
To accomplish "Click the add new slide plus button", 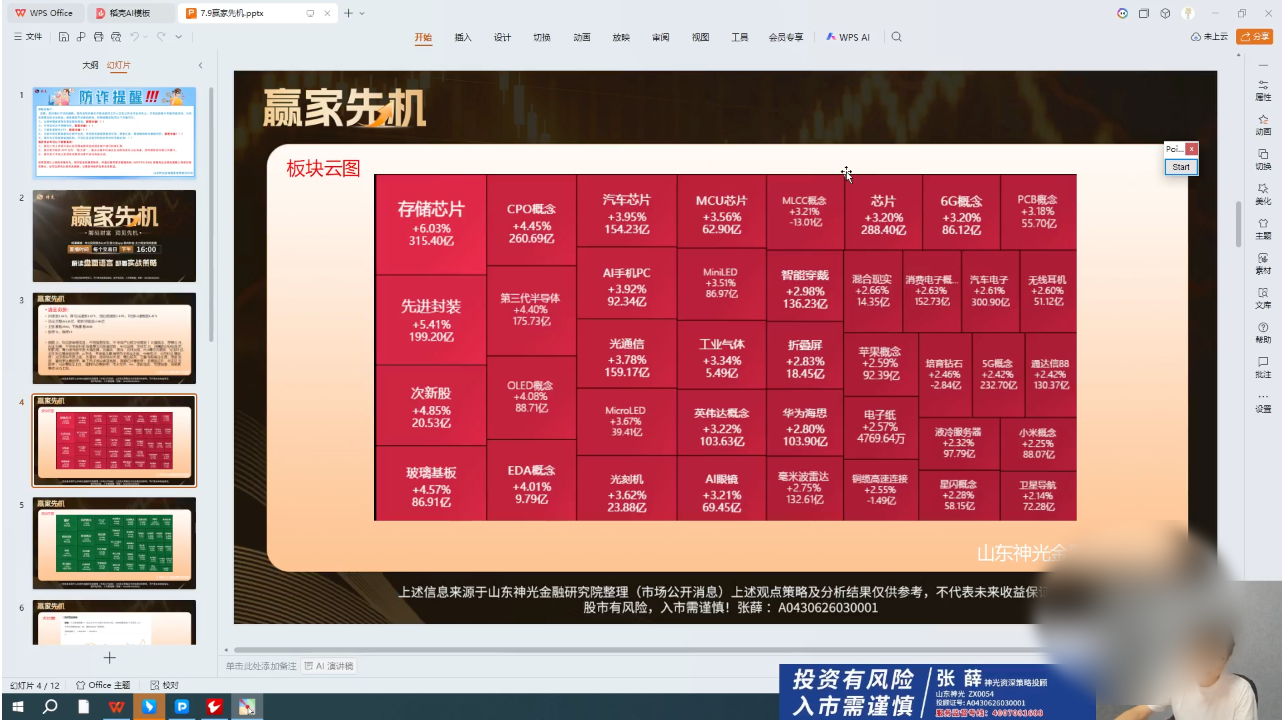I will pyautogui.click(x=110, y=658).
